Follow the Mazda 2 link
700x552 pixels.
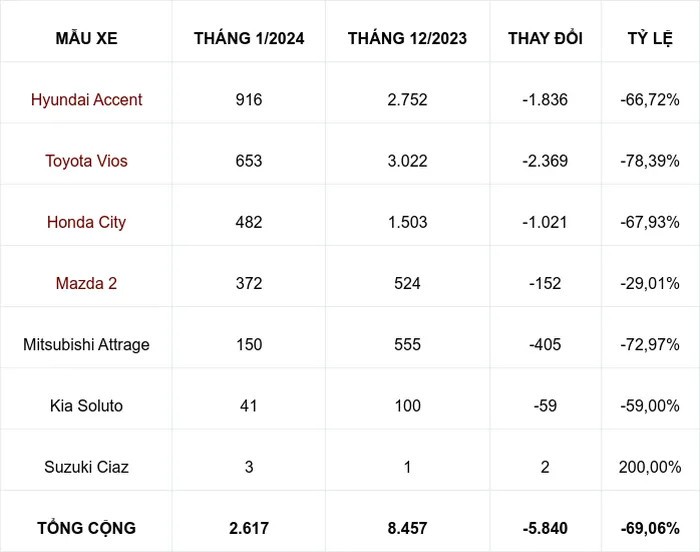tap(86, 283)
